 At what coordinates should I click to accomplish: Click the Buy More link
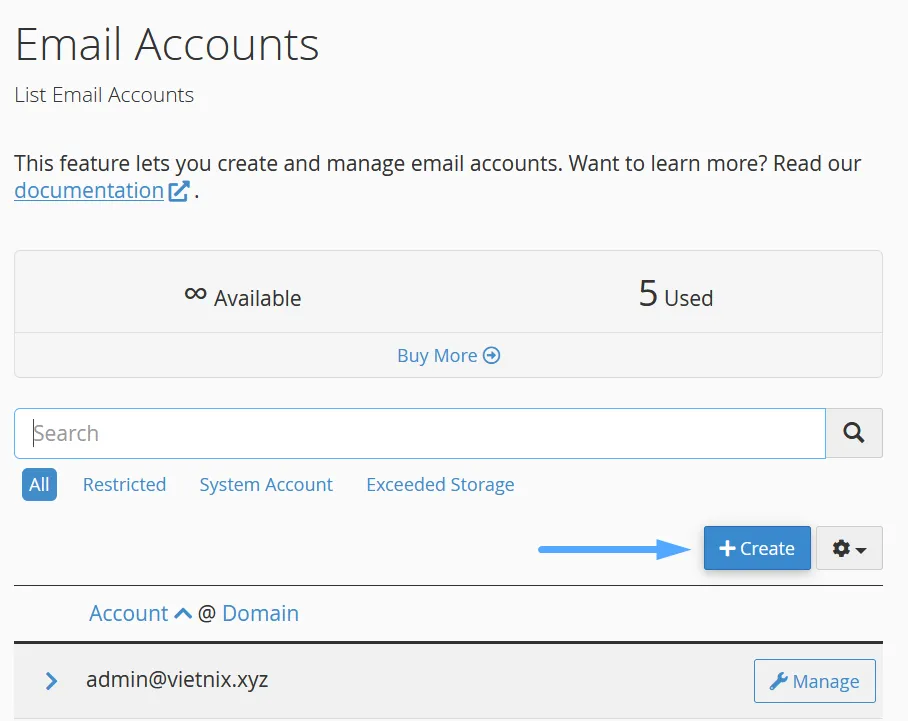(x=437, y=355)
